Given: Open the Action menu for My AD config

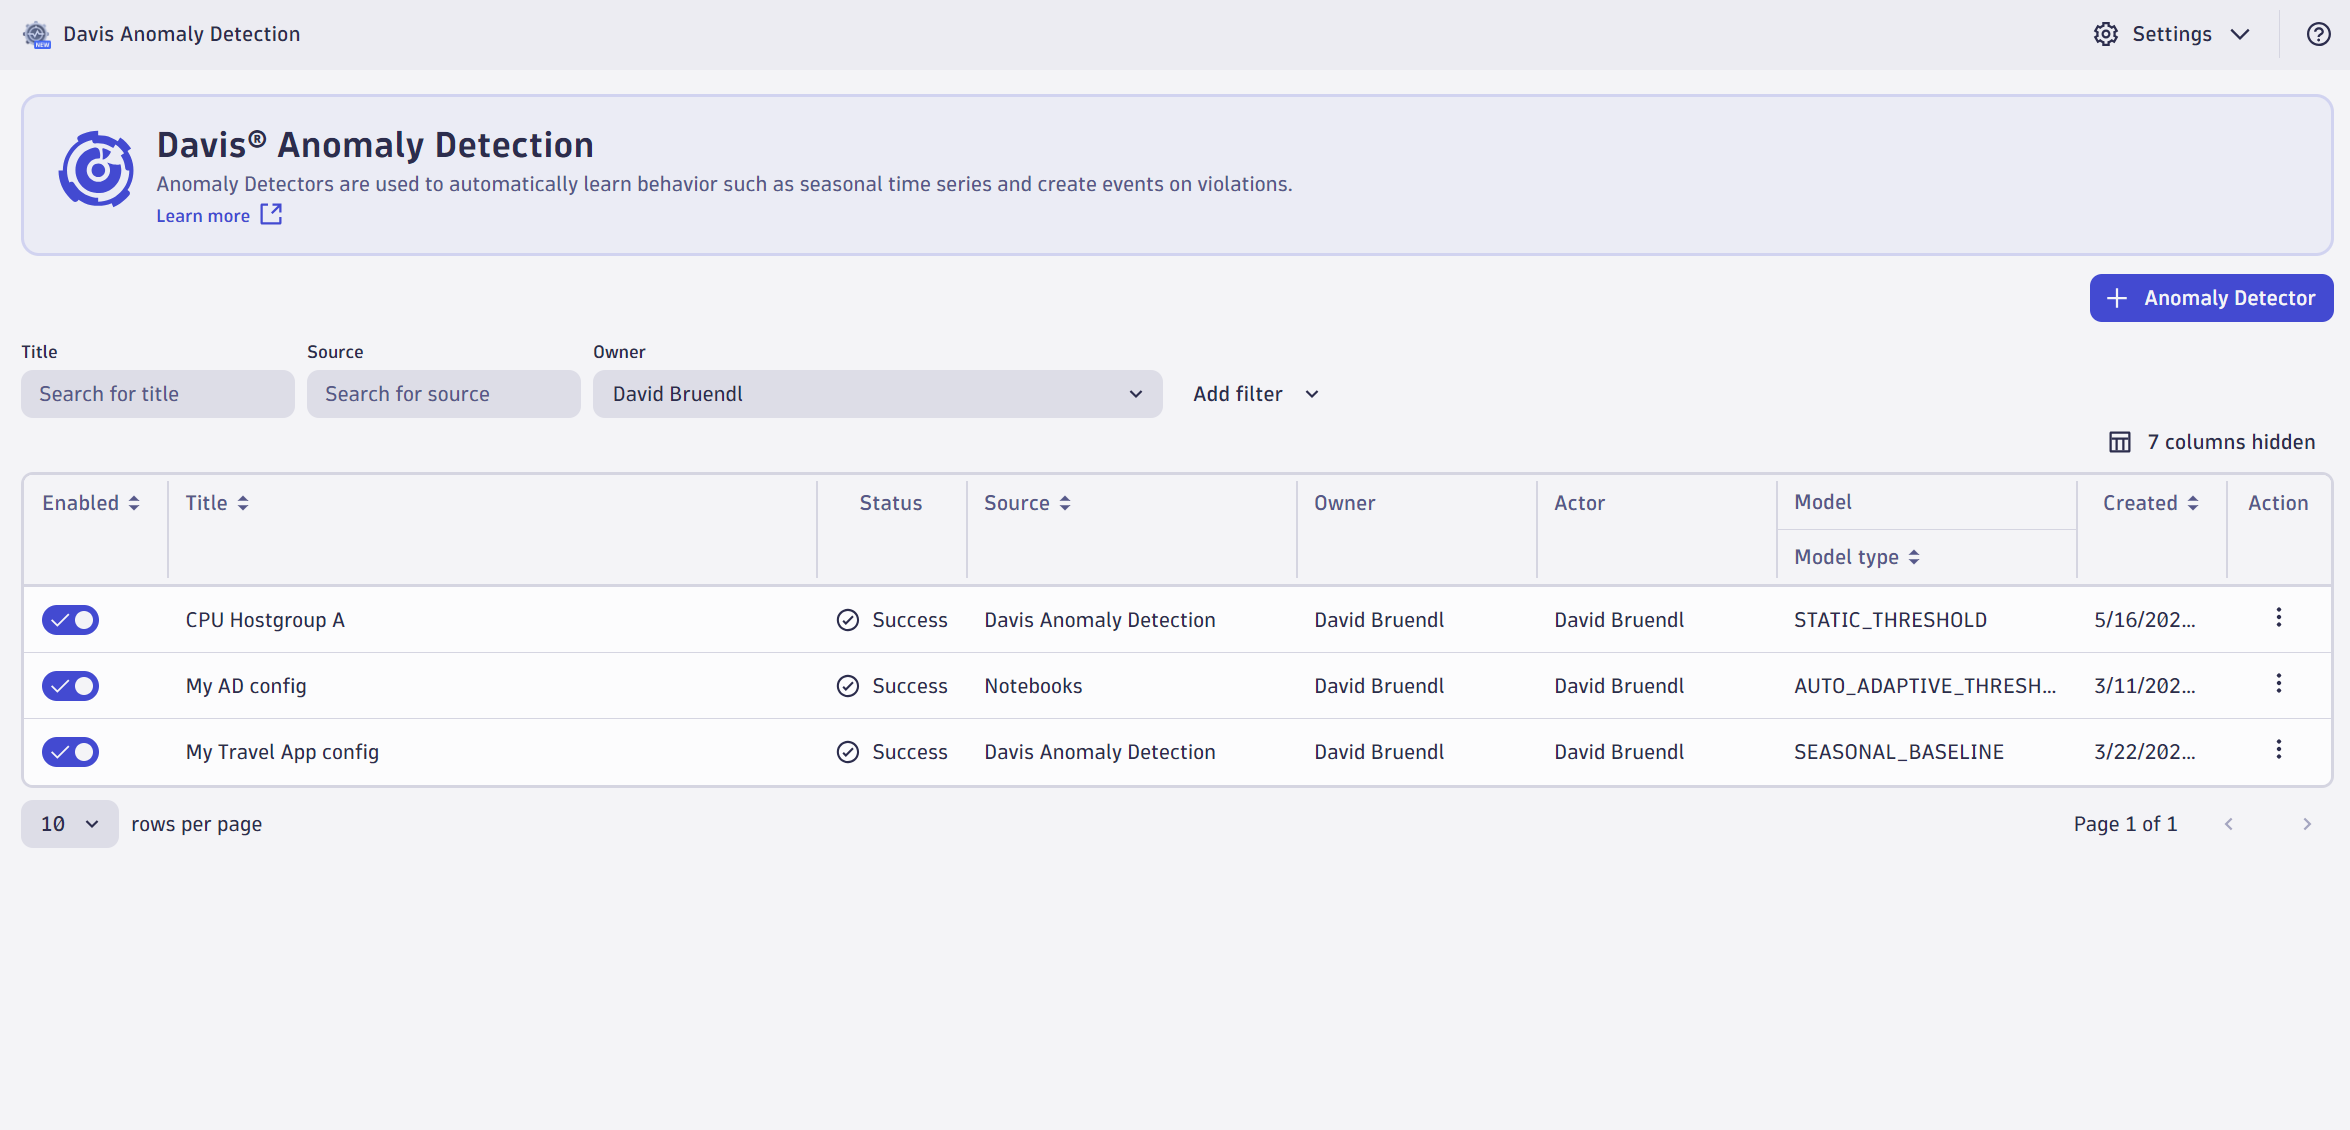Looking at the screenshot, I should [x=2279, y=684].
